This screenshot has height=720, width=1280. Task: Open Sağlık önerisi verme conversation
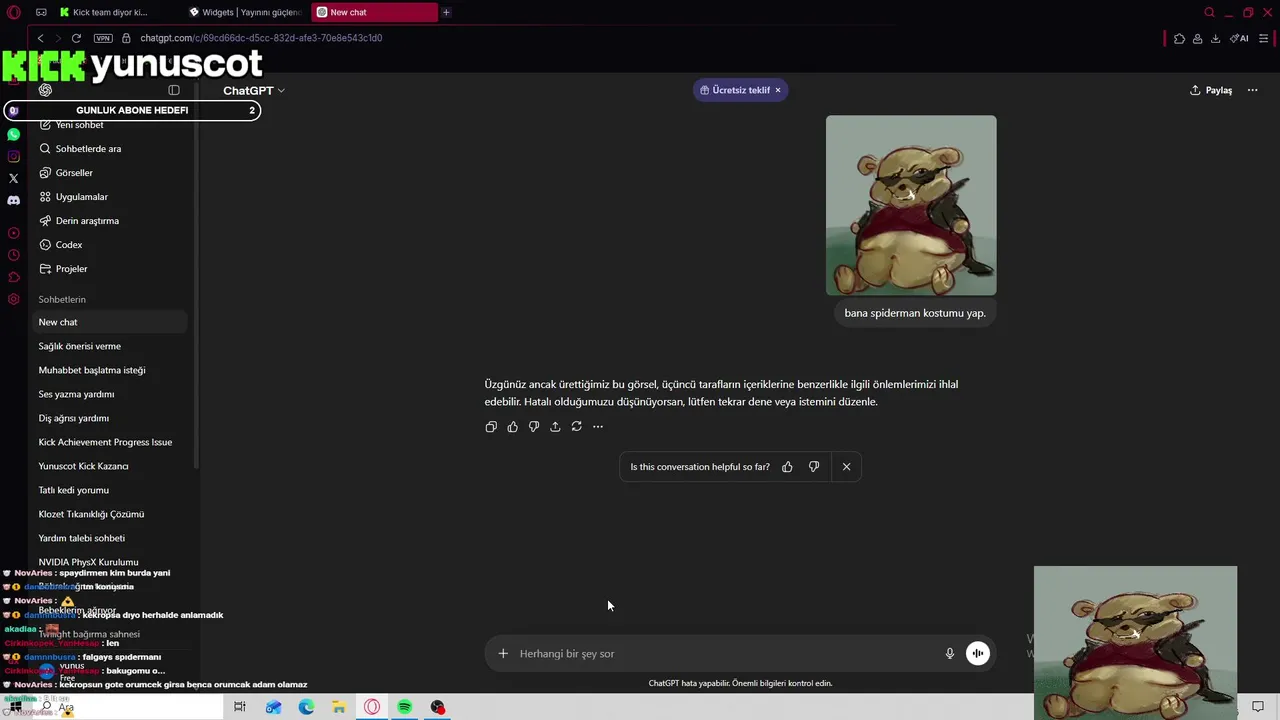pos(110,346)
